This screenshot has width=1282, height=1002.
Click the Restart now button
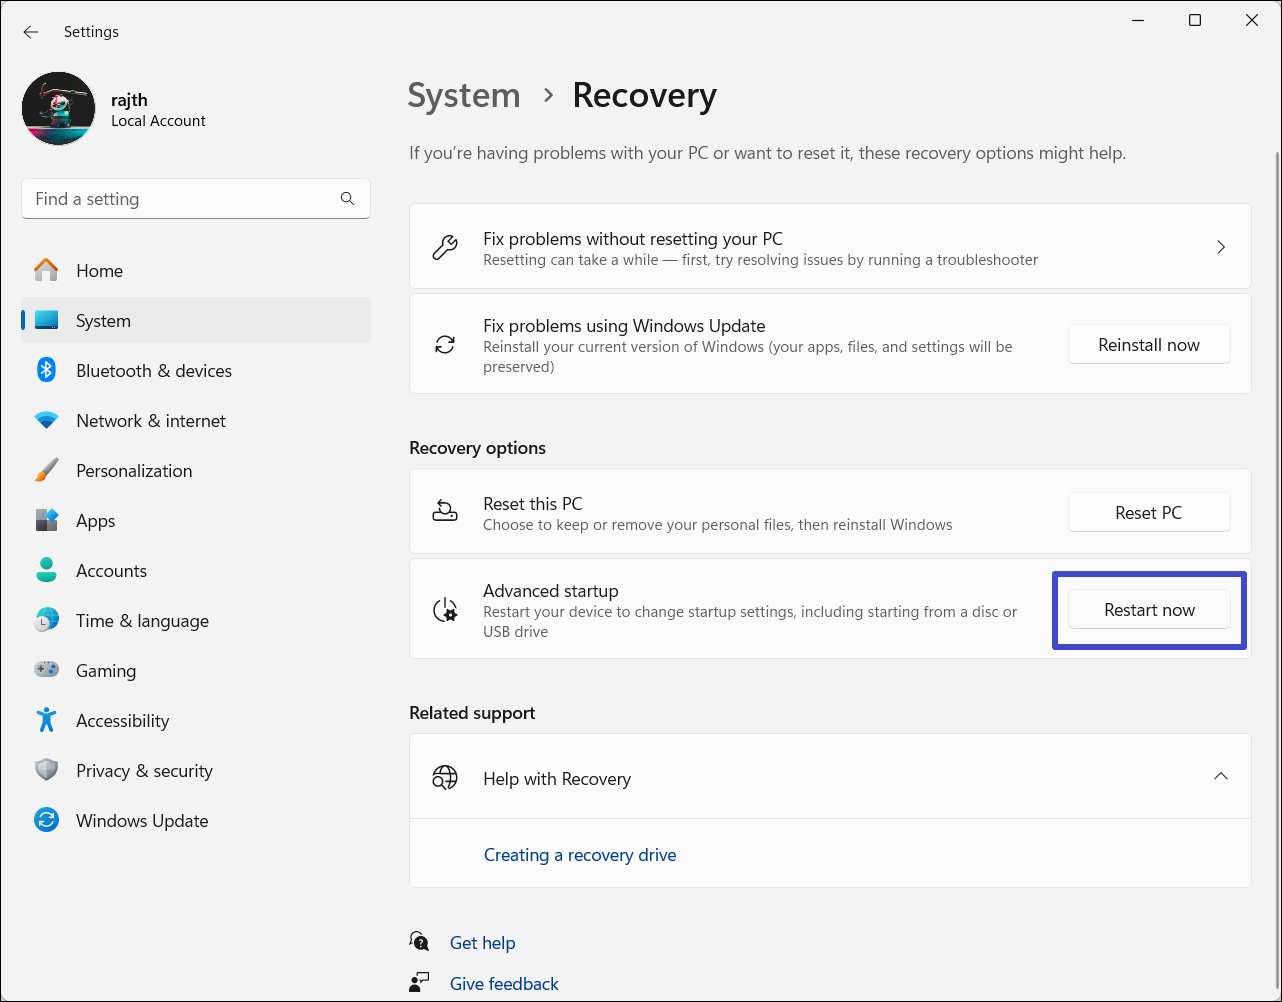click(x=1149, y=610)
